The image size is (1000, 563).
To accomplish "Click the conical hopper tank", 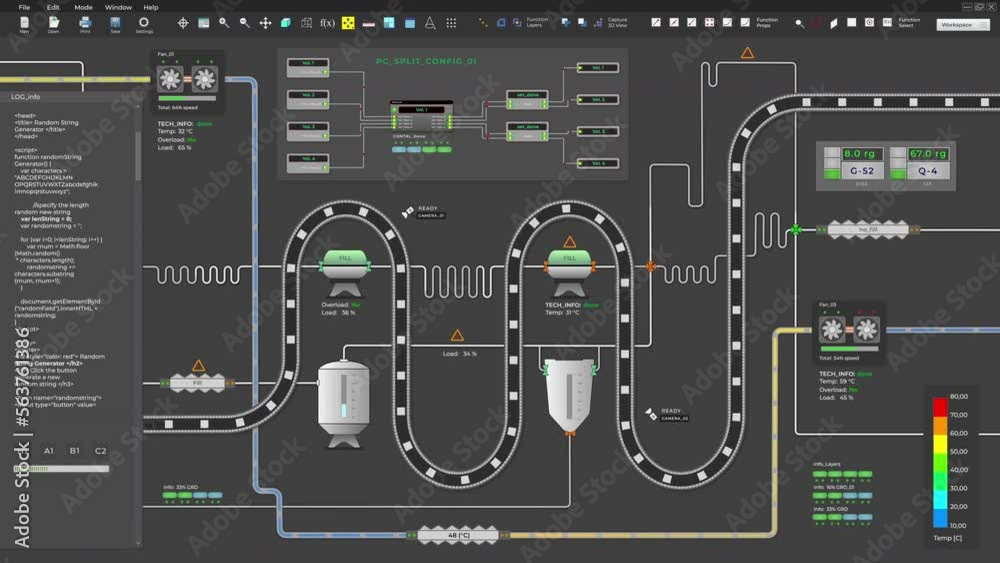I will (570, 397).
